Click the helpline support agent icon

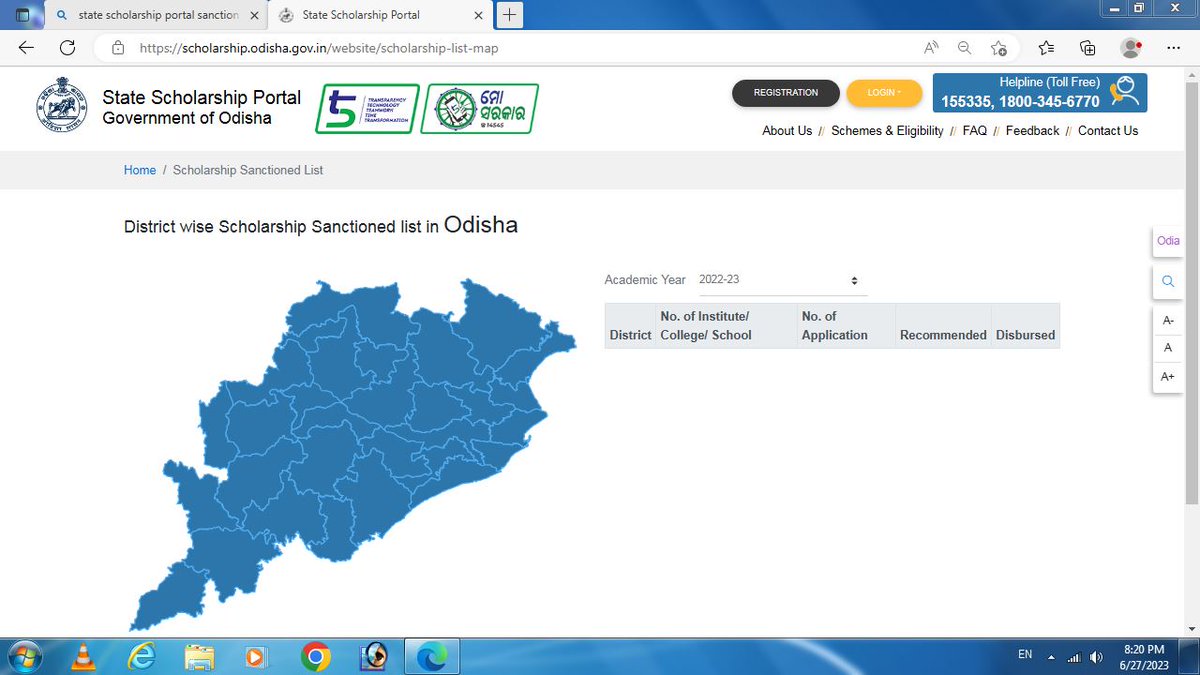click(x=1125, y=92)
